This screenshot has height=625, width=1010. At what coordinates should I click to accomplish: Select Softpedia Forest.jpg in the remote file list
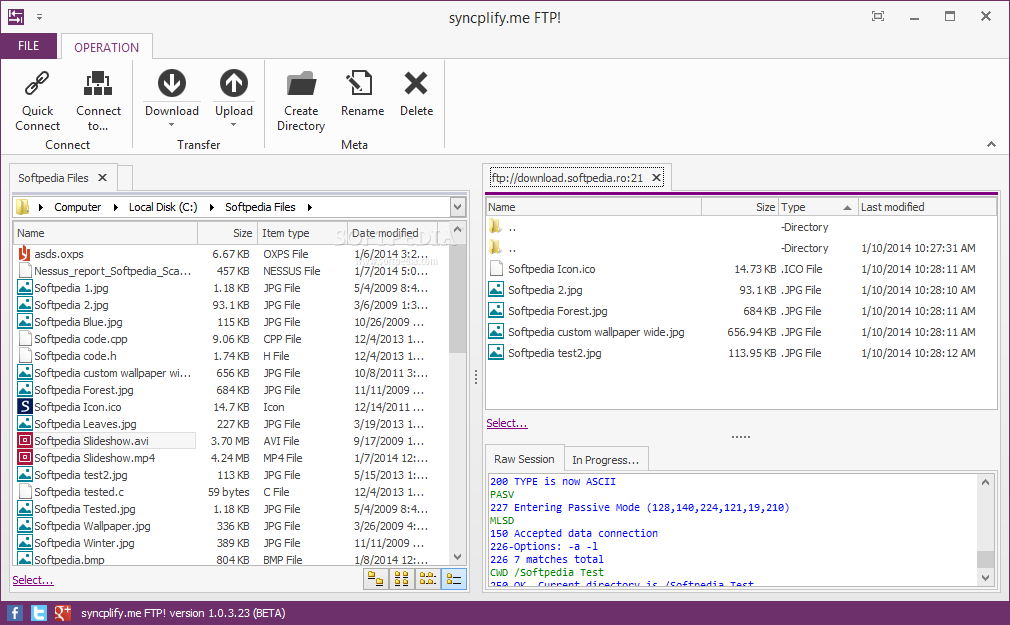[557, 311]
